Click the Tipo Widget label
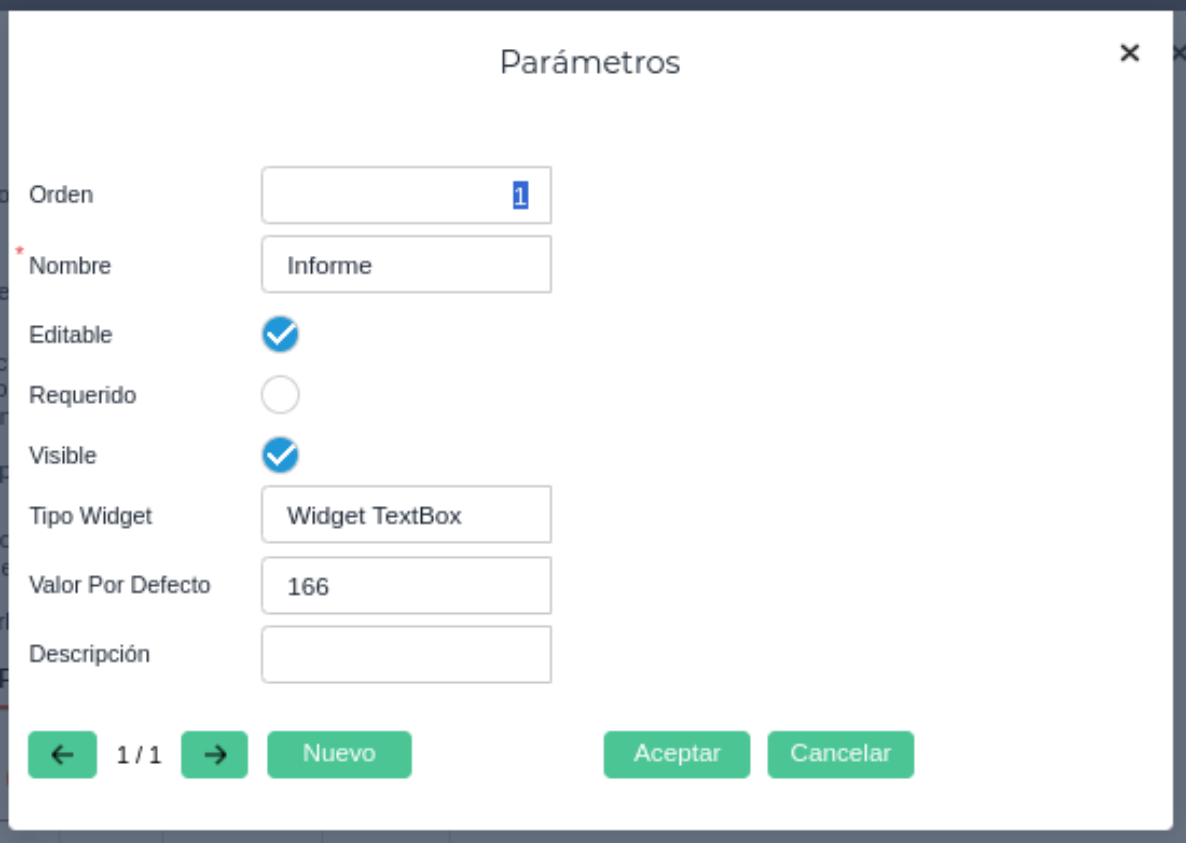The width and height of the screenshot is (1186, 843). (x=90, y=516)
